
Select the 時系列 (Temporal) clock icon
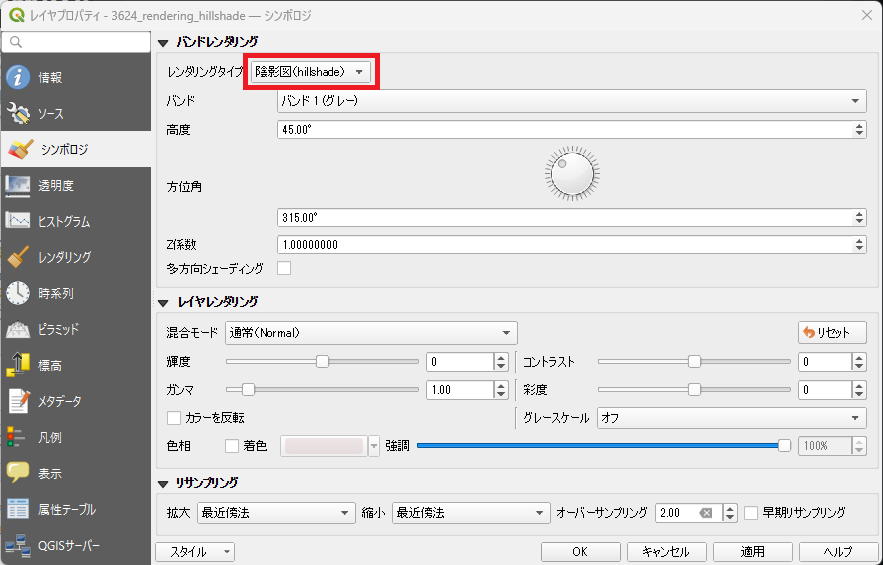(x=18, y=293)
